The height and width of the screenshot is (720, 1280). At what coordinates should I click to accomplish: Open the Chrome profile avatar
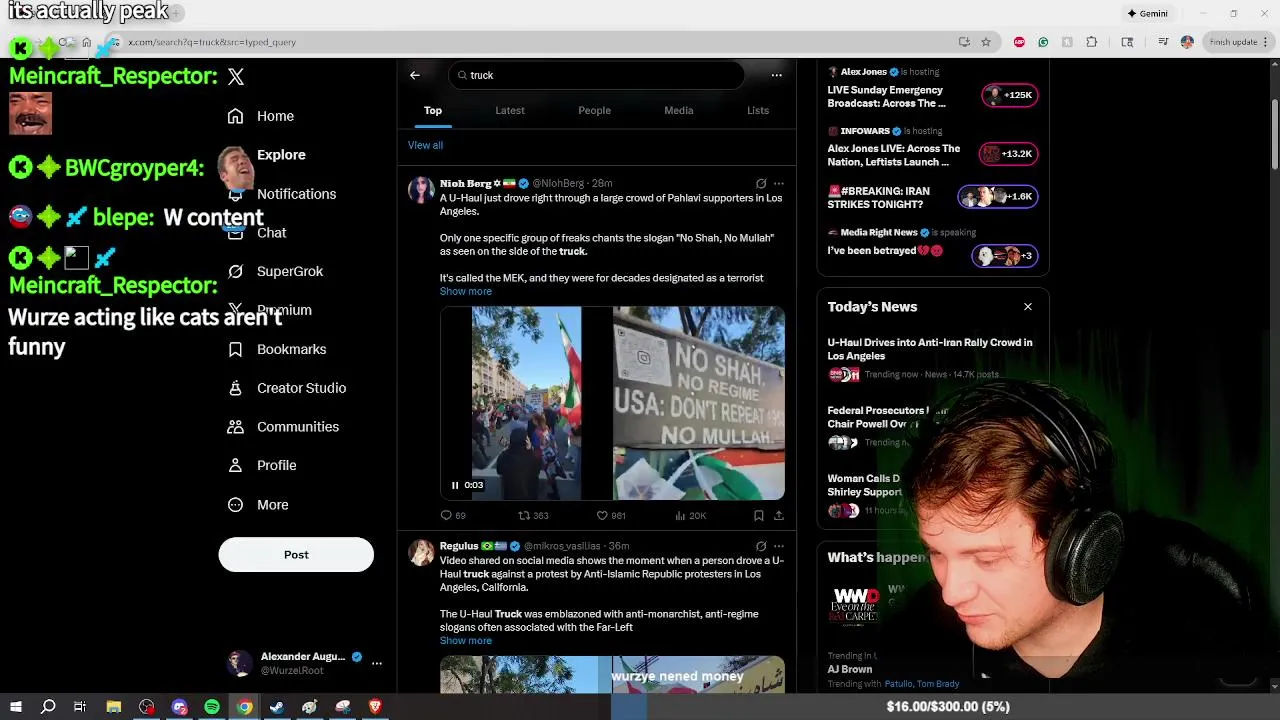(x=1187, y=42)
